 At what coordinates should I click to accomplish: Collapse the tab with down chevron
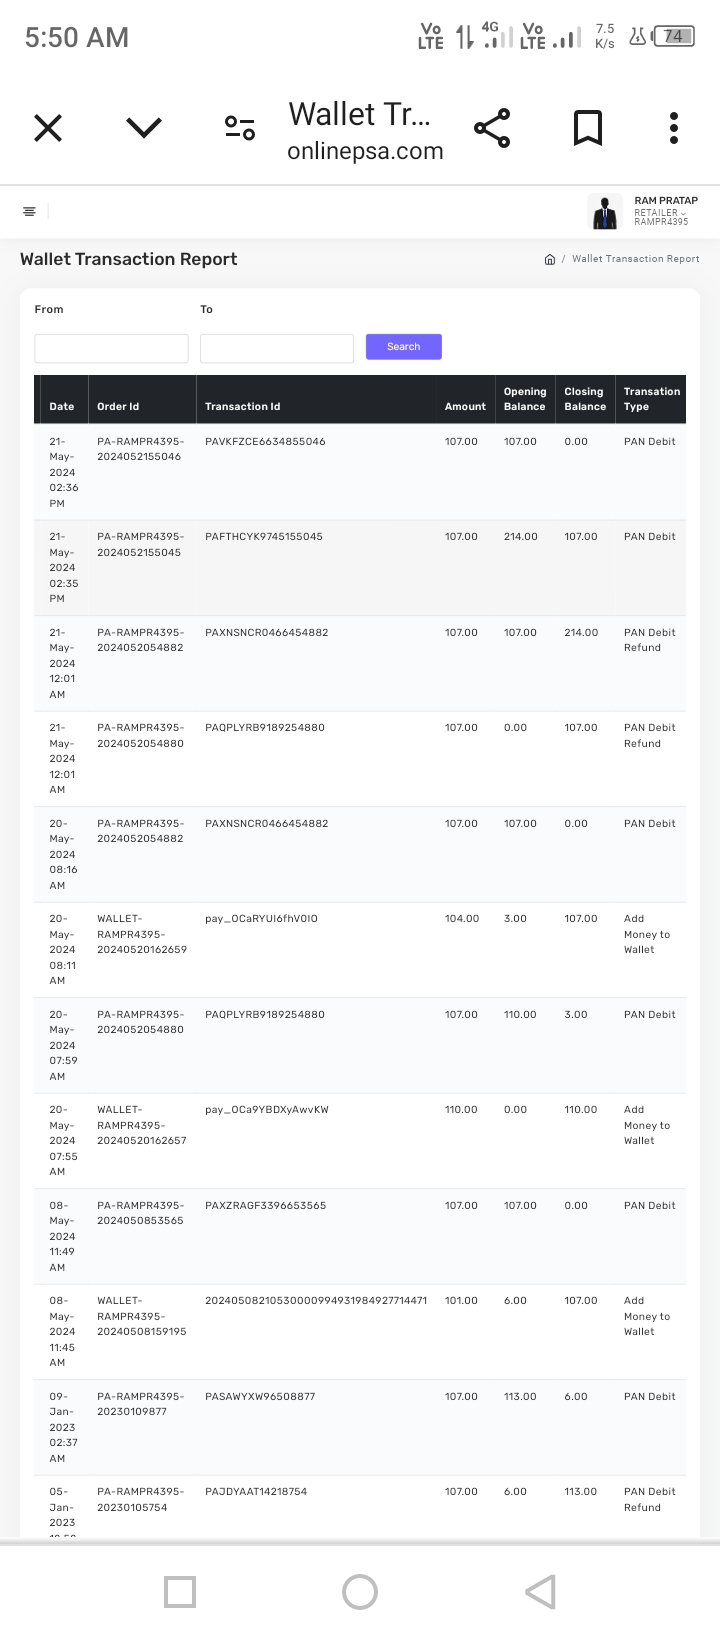[144, 127]
